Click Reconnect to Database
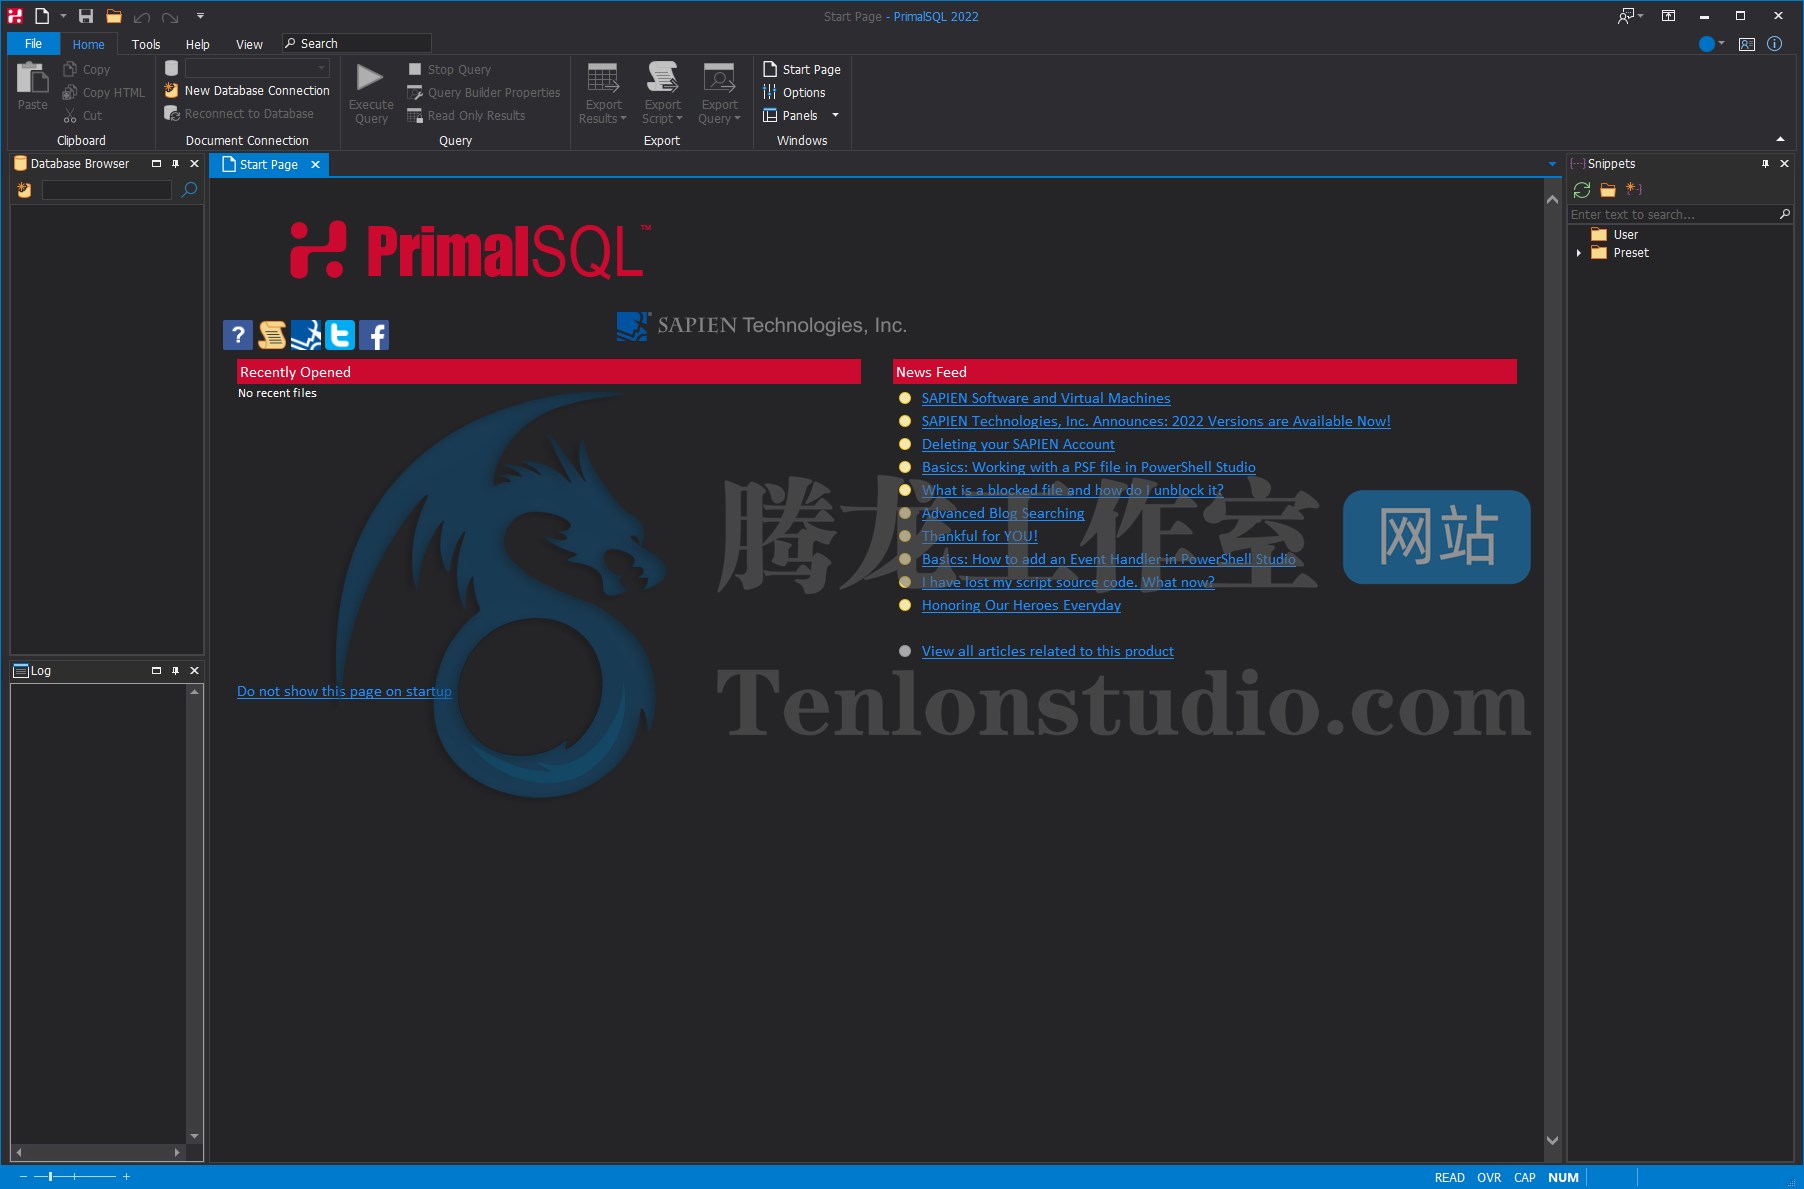 [239, 114]
